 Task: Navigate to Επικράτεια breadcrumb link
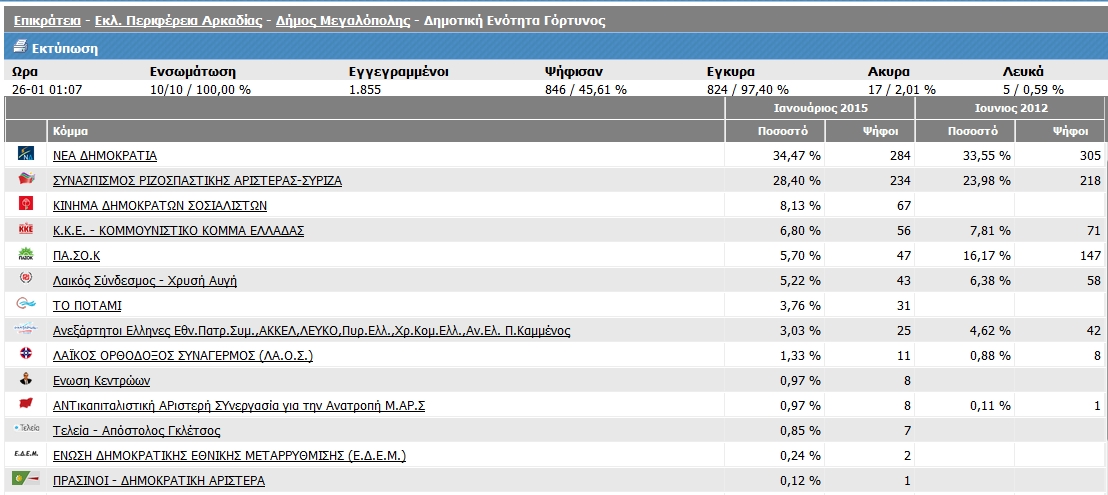[x=45, y=20]
